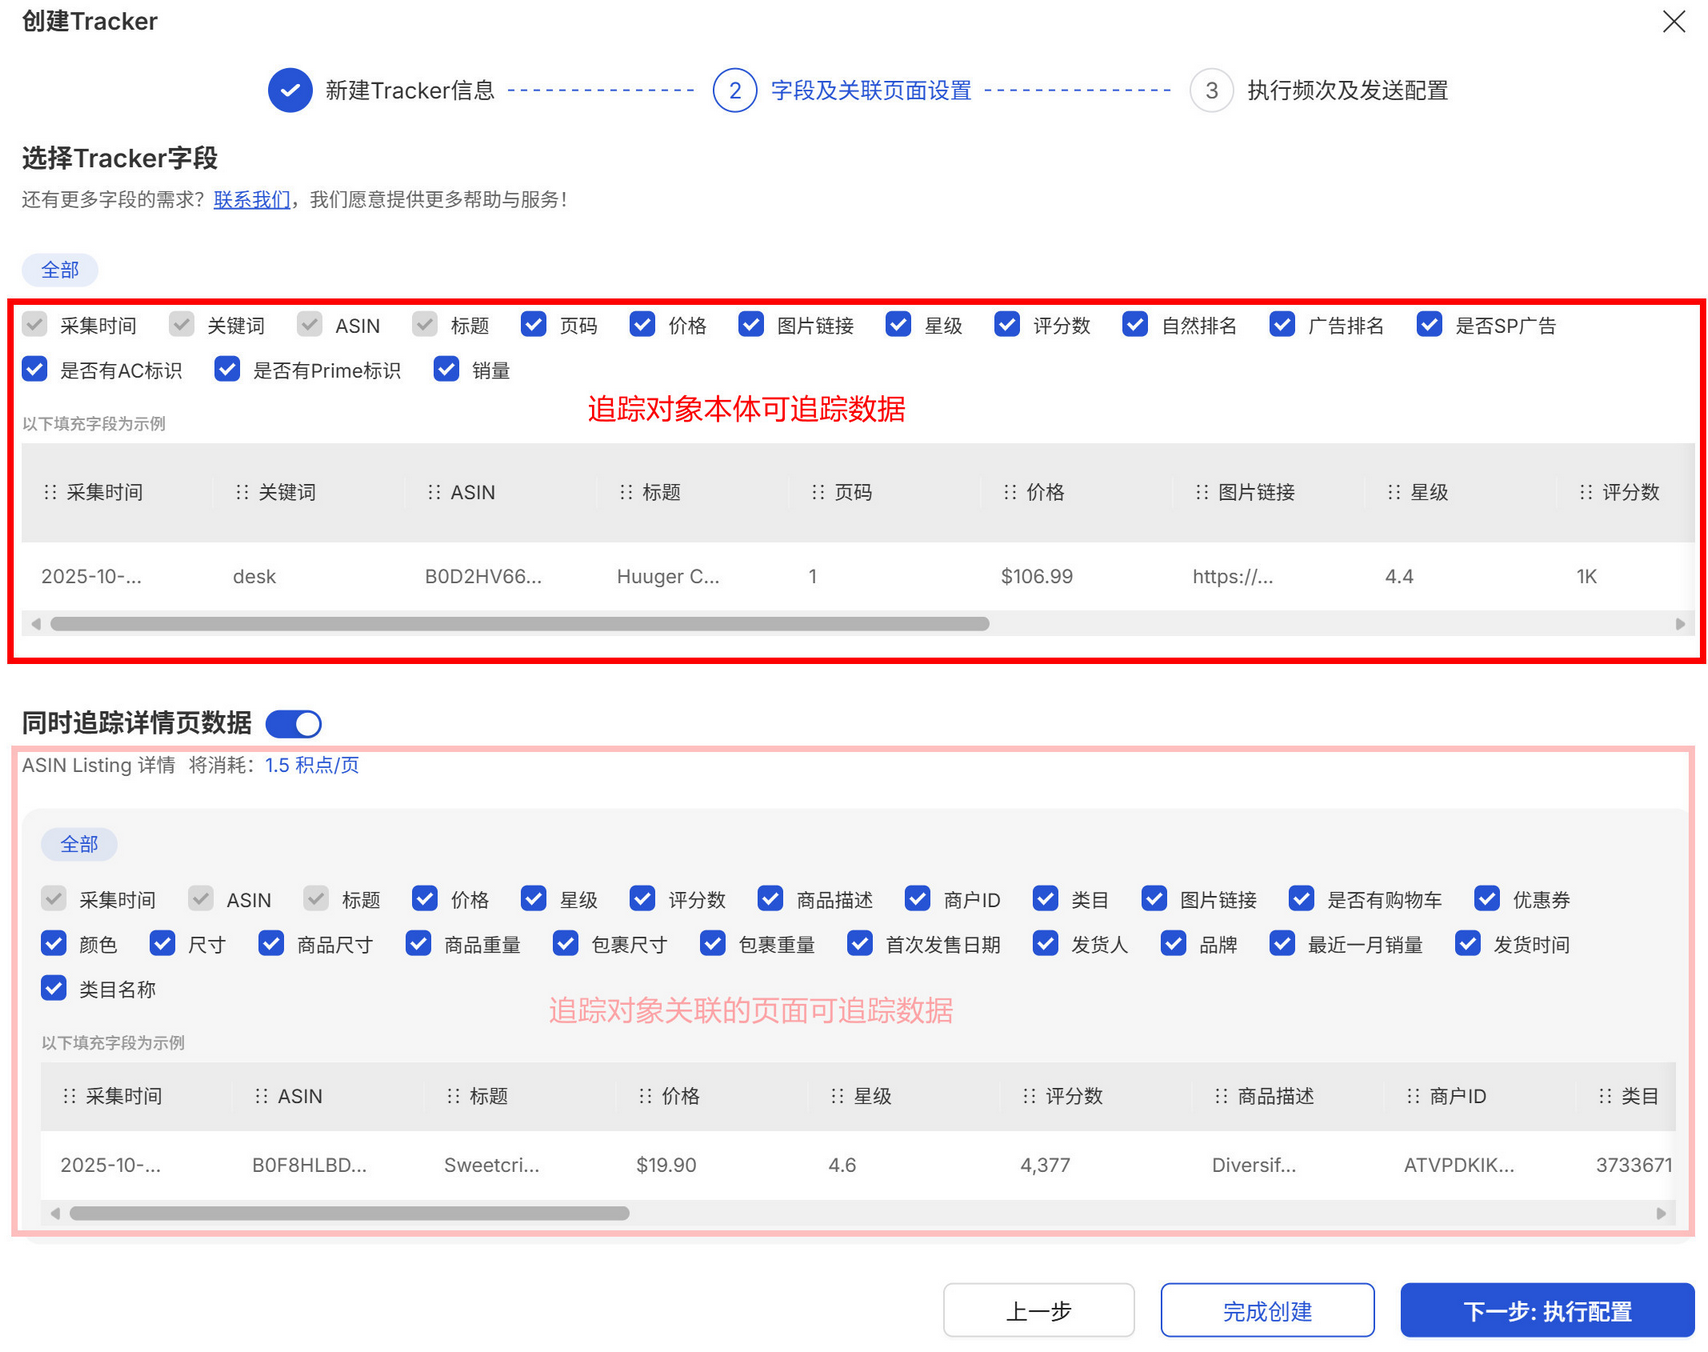This screenshot has height=1352, width=1708.
Task: Open the 联系我们 link
Action: click(252, 200)
